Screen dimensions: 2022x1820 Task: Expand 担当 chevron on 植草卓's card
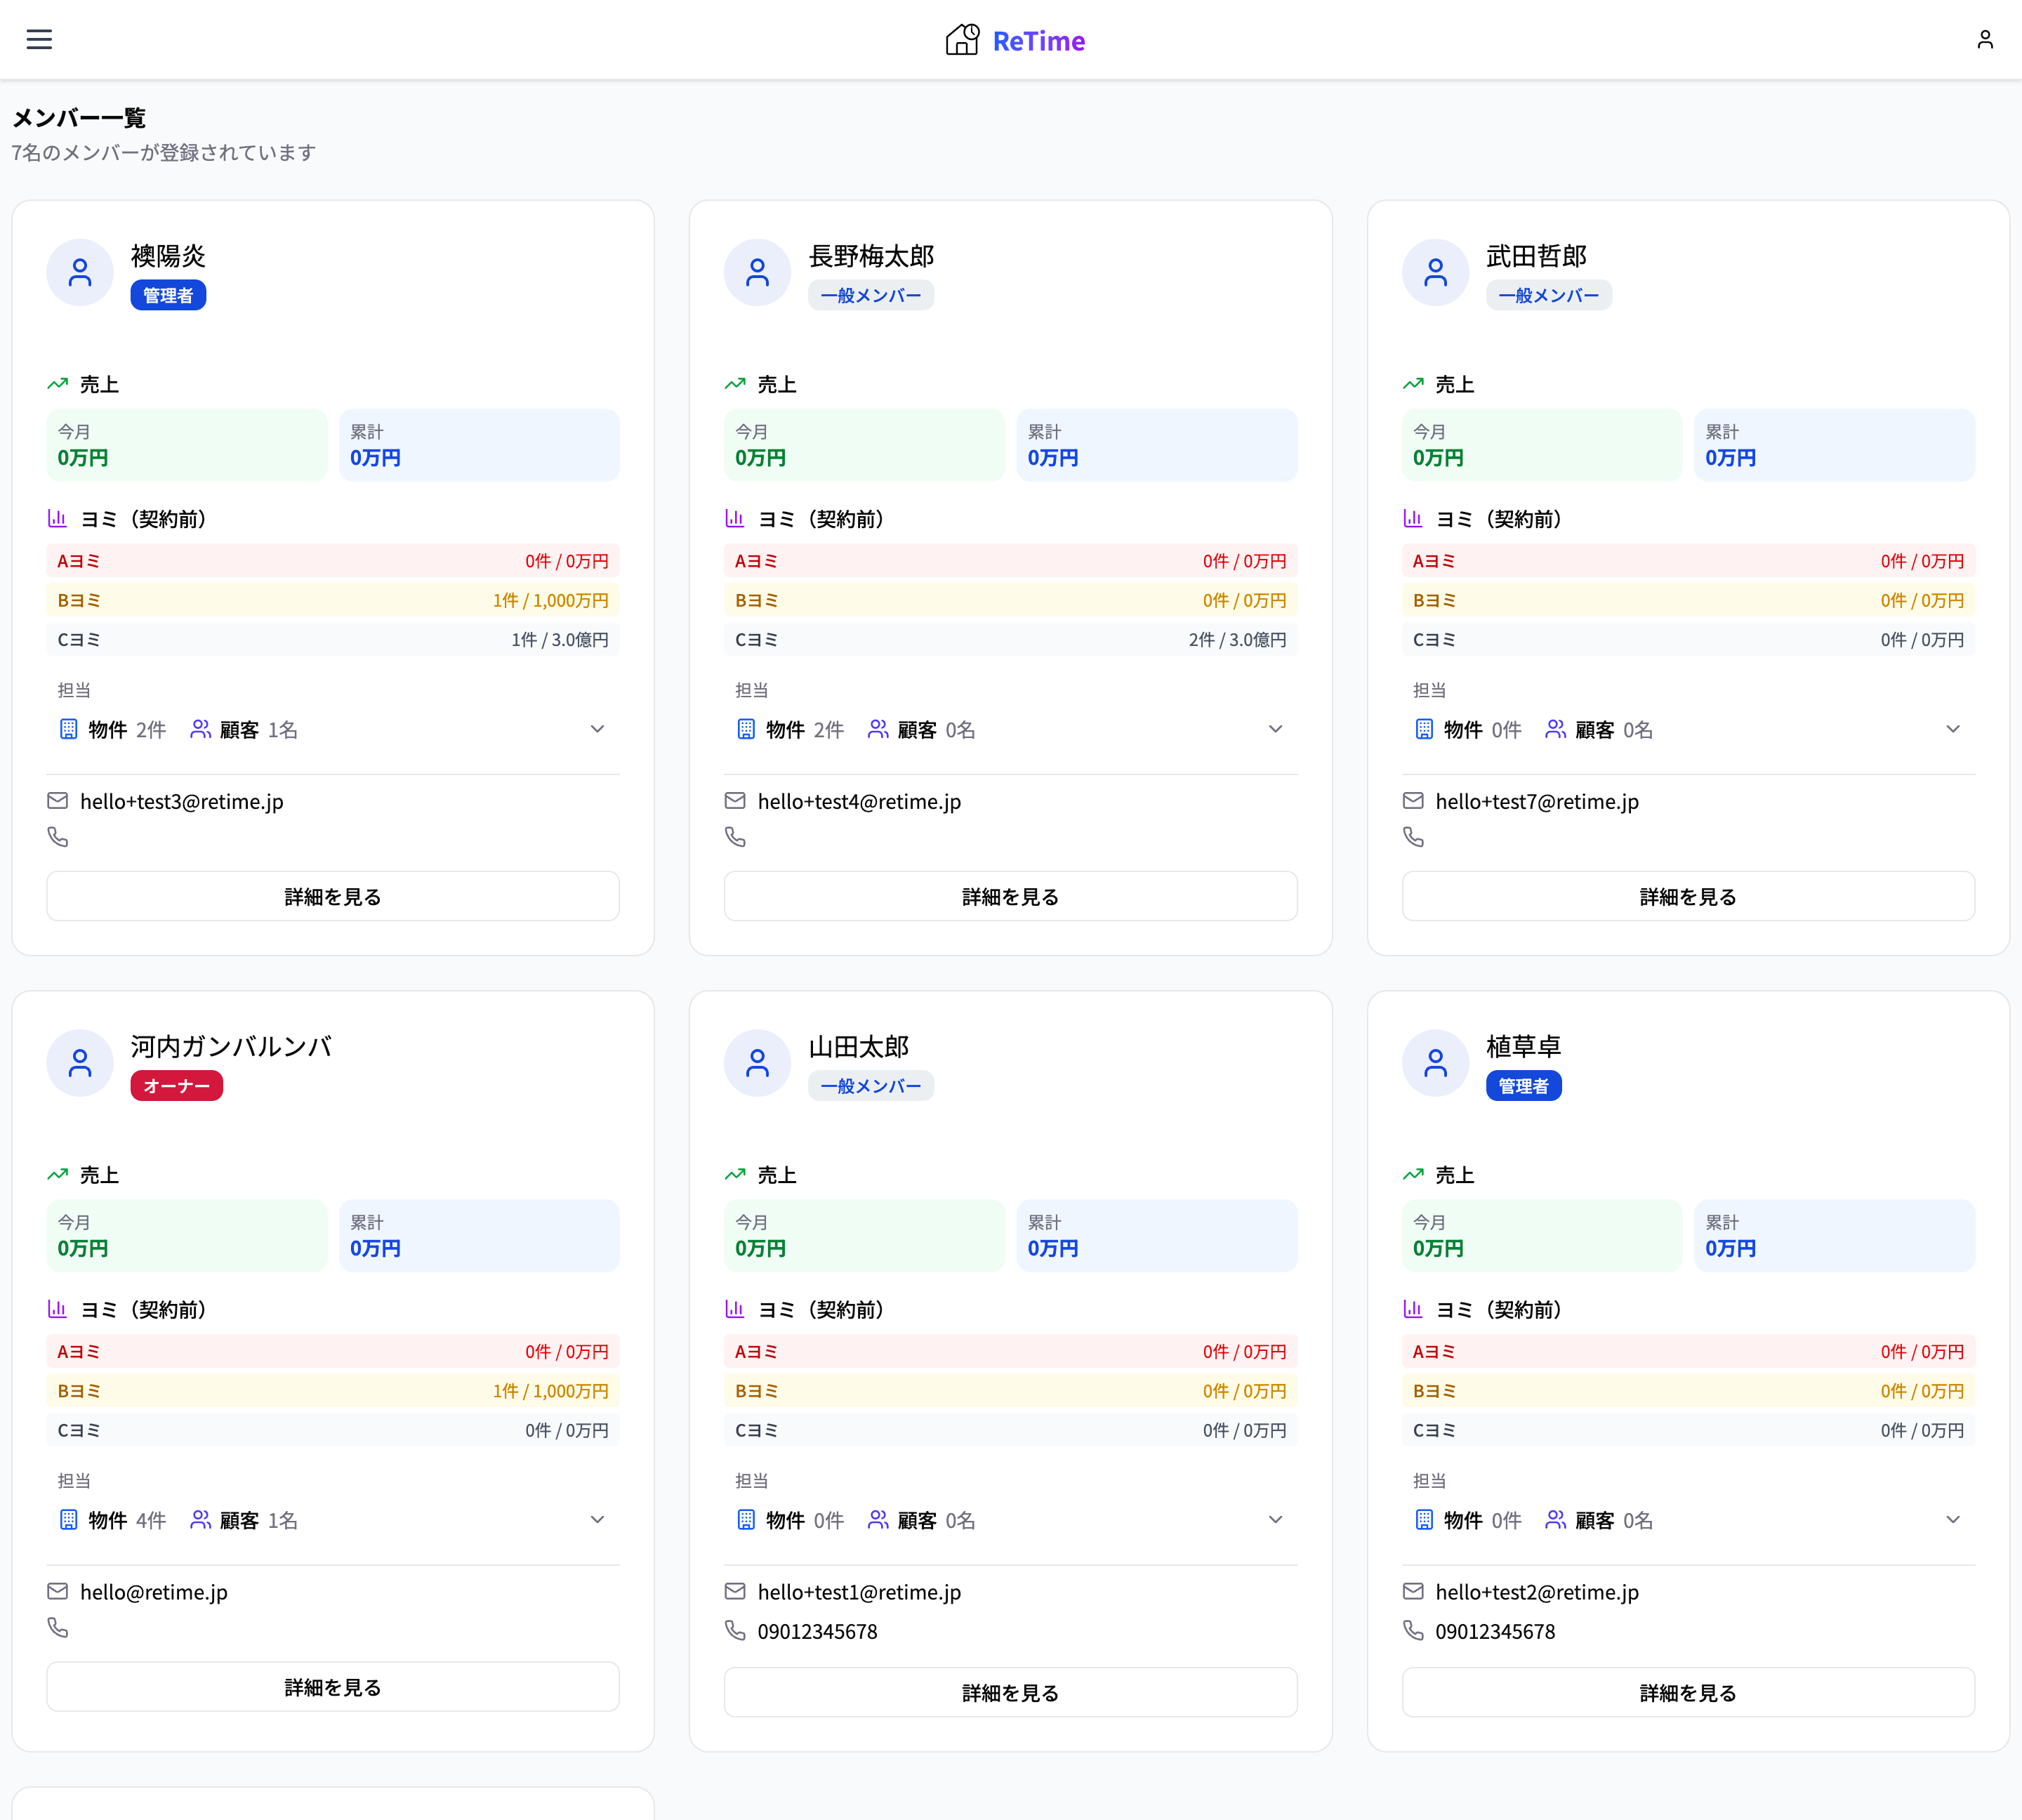pyautogui.click(x=1952, y=1519)
